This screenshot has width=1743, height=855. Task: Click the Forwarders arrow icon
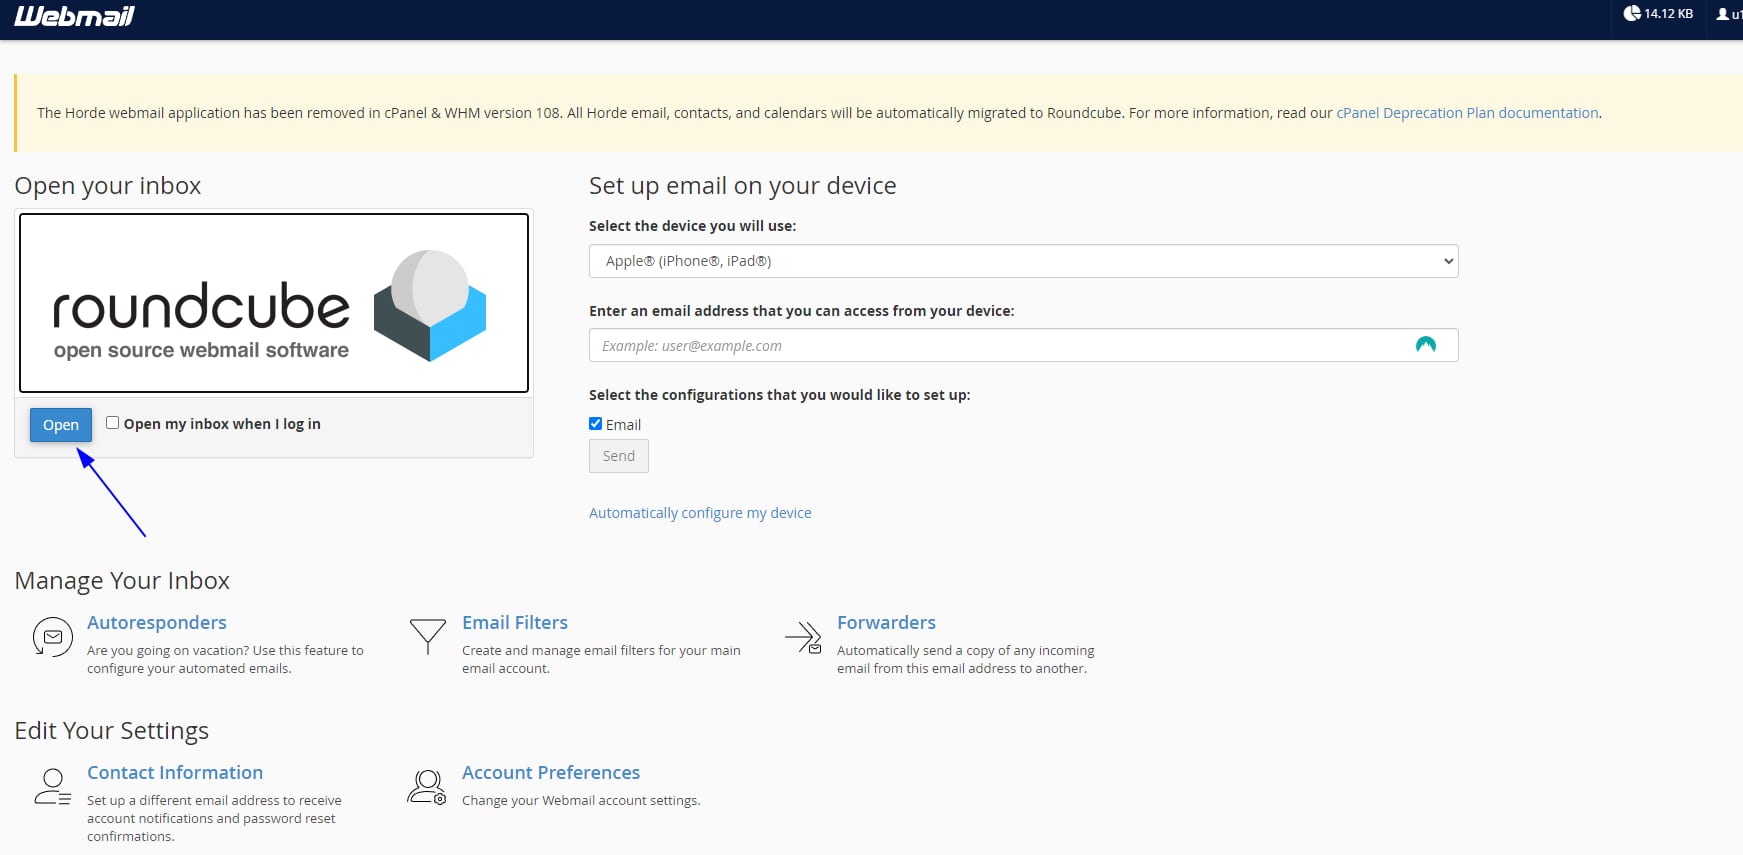coord(803,637)
